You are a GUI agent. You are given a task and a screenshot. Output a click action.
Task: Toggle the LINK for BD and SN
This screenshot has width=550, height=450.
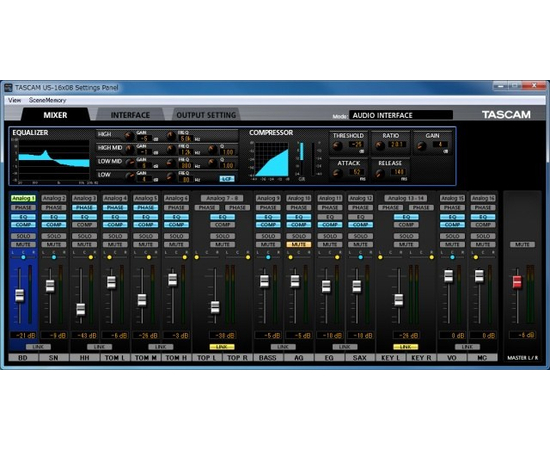click(x=38, y=347)
